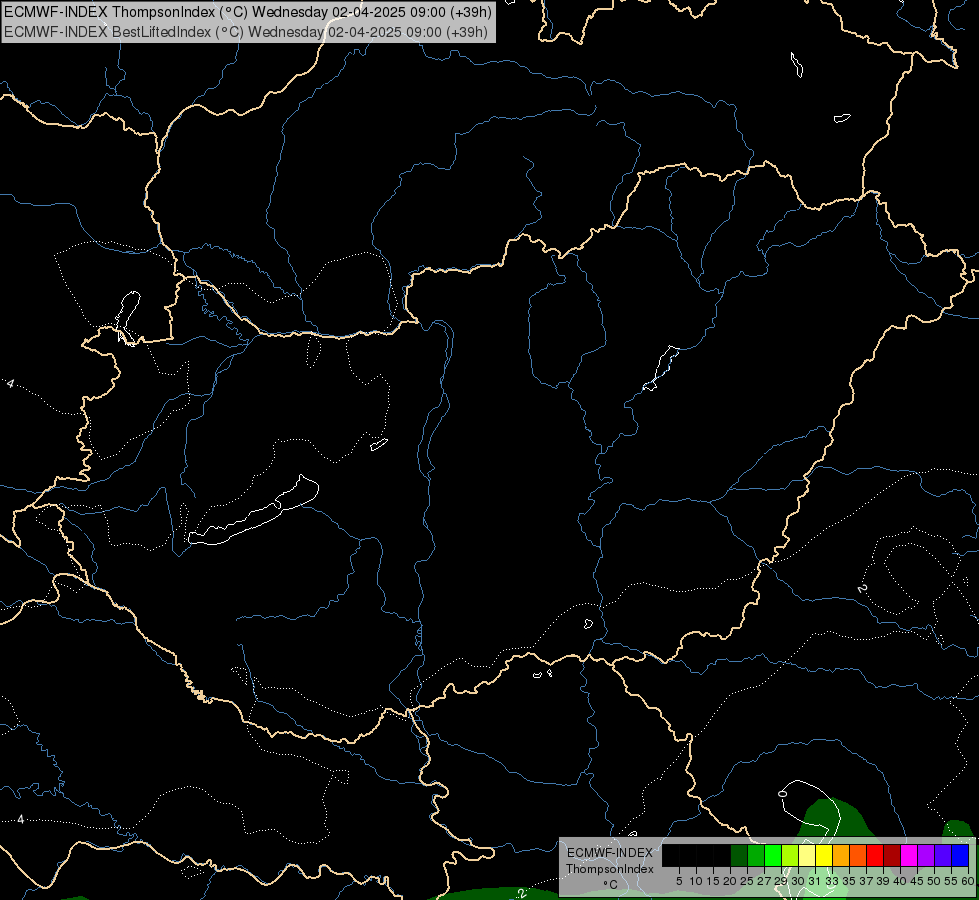This screenshot has height=900, width=979.
Task: Select the violet 50–55 legend swatch
Action: coord(943,855)
